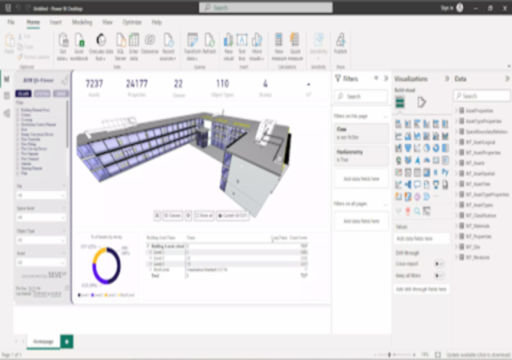The width and height of the screenshot is (512, 360).
Task: Select the stacked bar chart visual
Action: click(x=398, y=124)
